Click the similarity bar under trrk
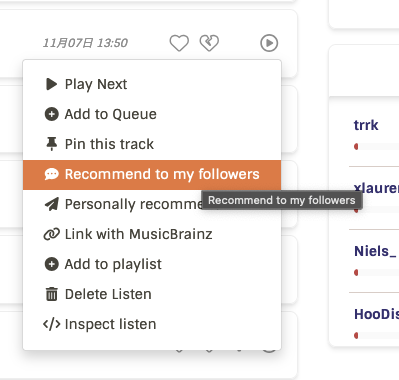 click(x=376, y=147)
